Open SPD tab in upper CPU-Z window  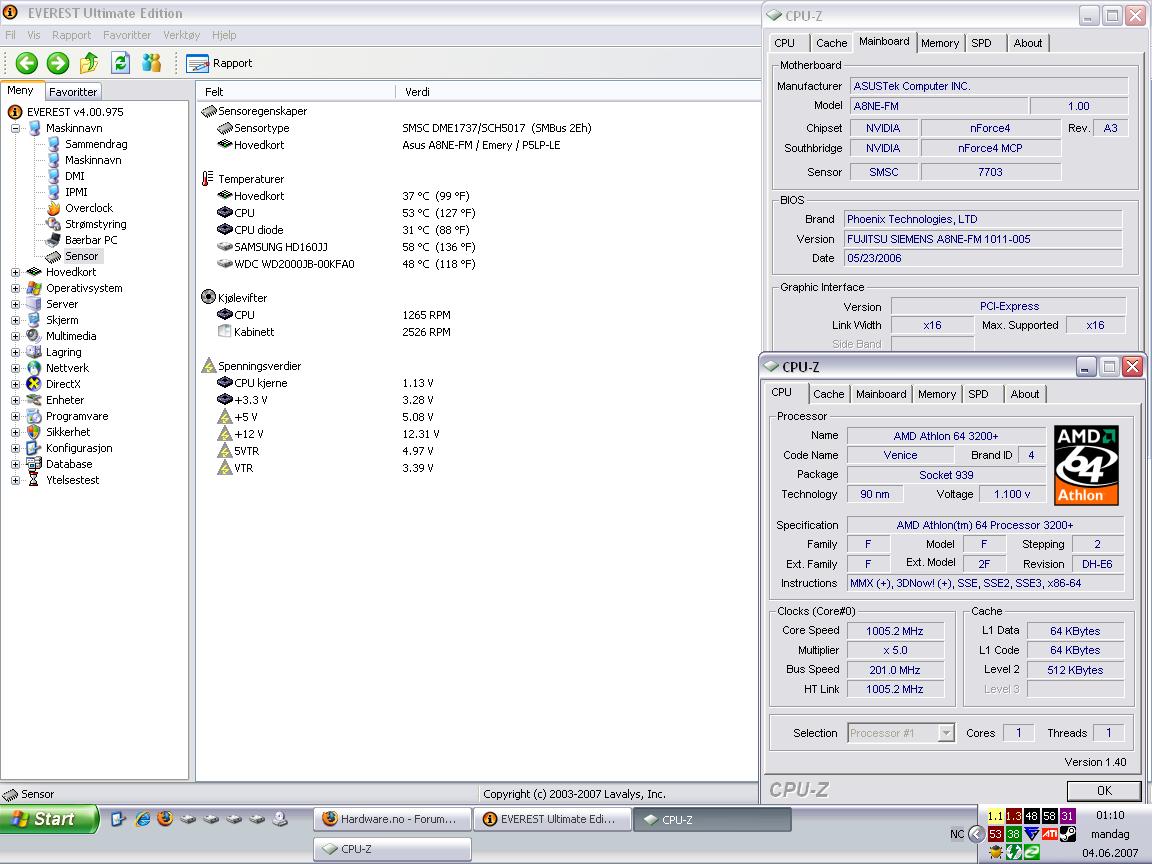coord(982,43)
